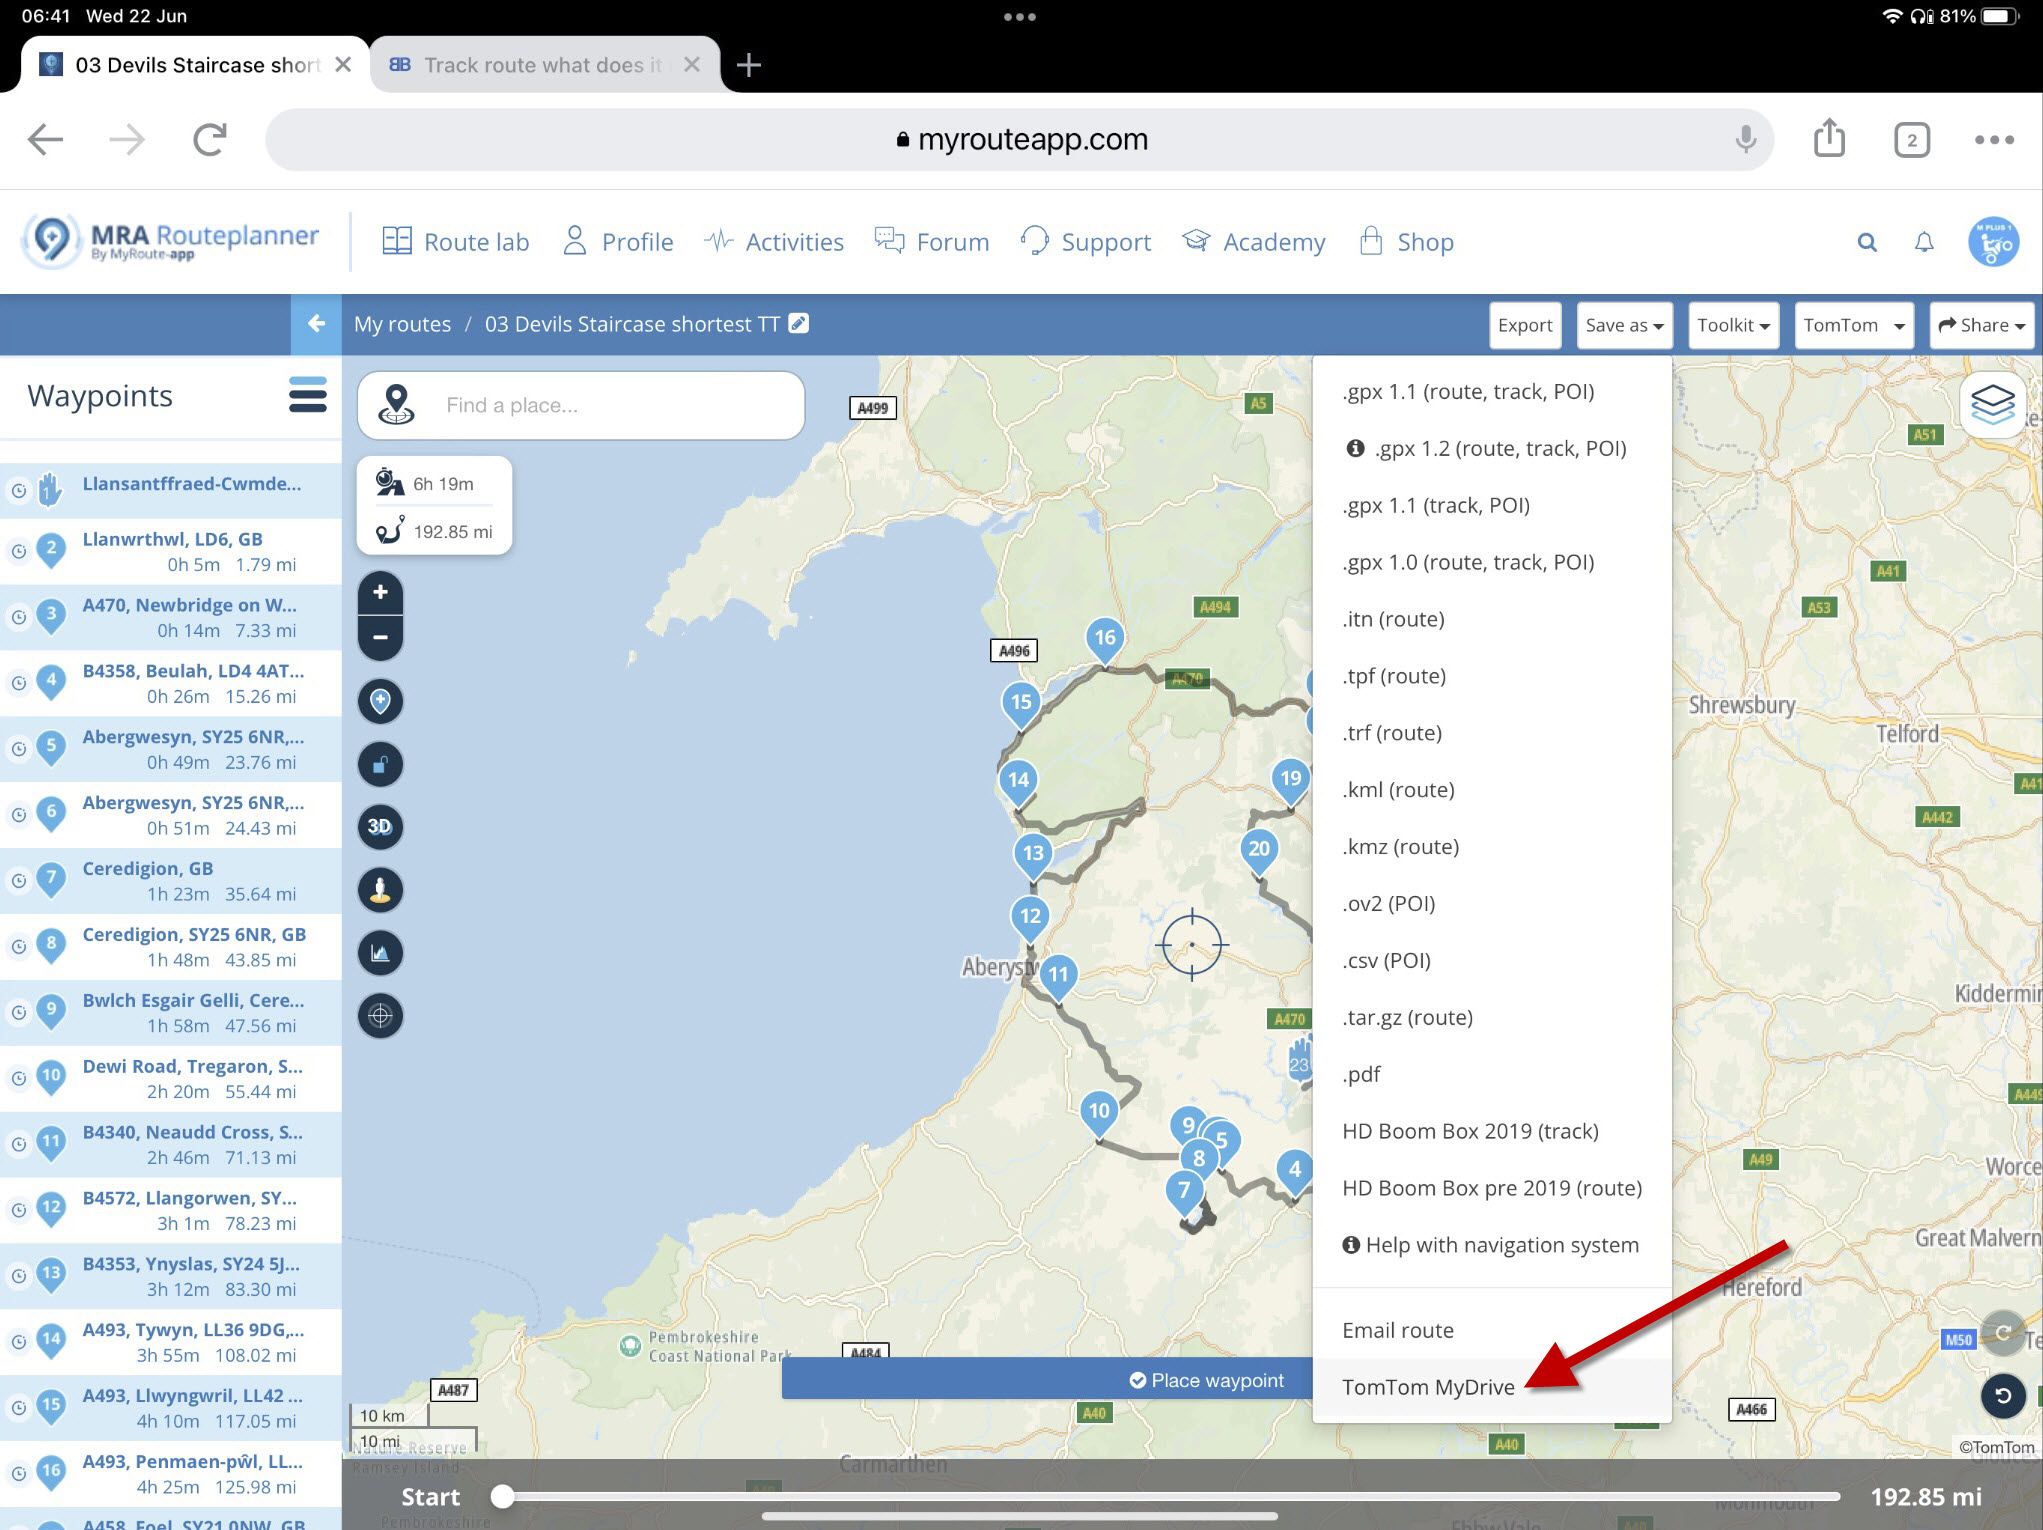
Task: Click the Export button
Action: pos(1525,325)
